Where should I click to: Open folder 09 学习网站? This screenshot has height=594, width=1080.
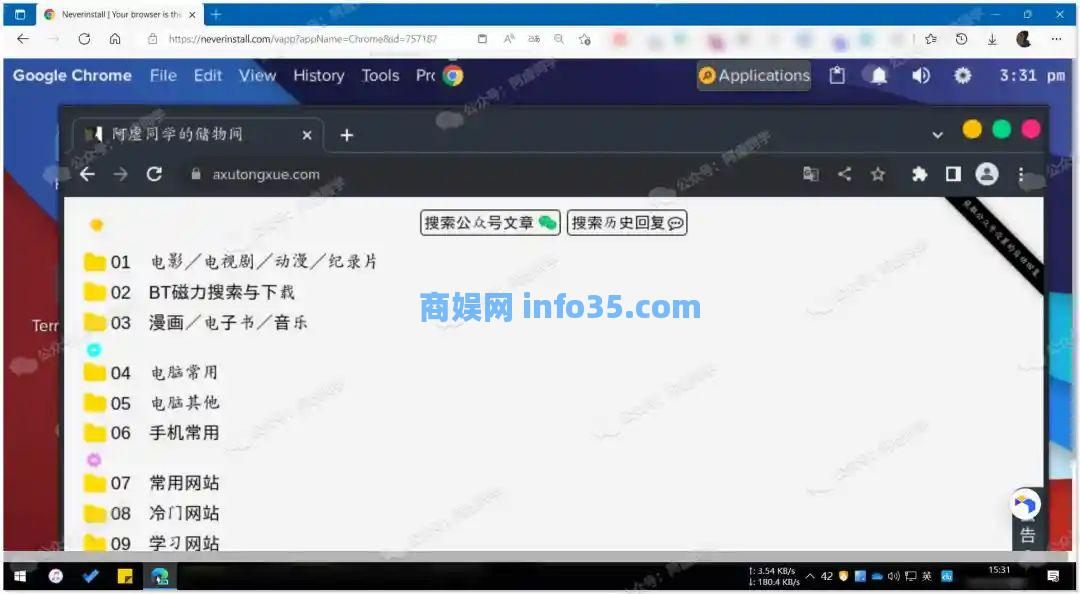click(152, 542)
